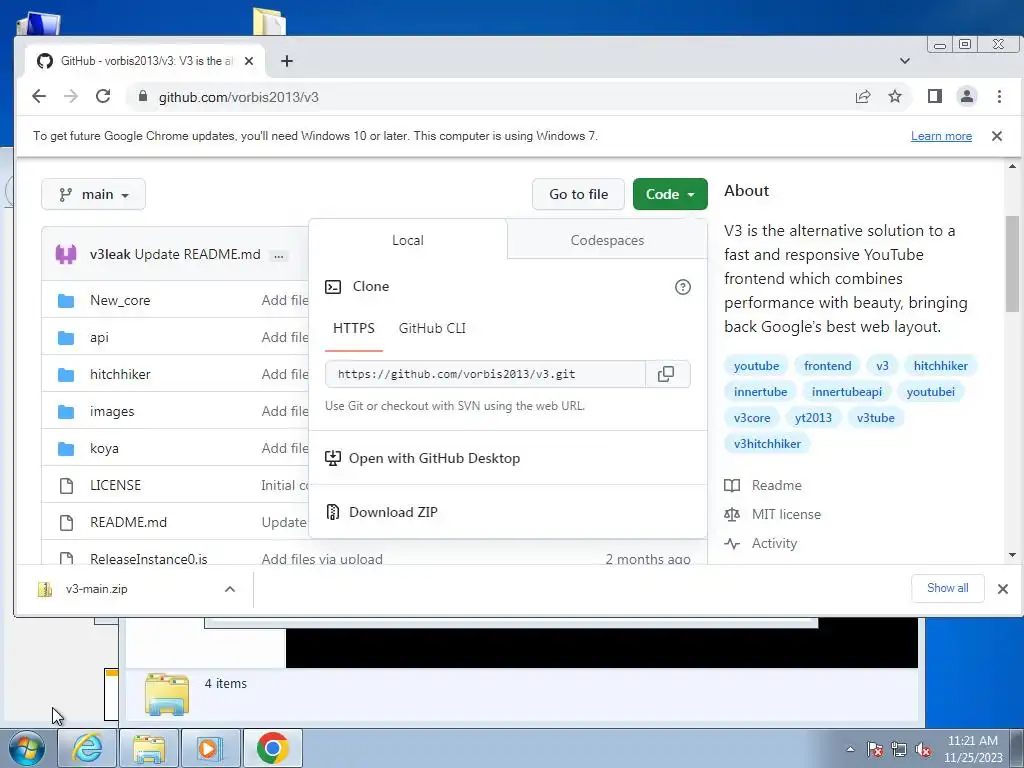Open the Activity link

pyautogui.click(x=775, y=543)
